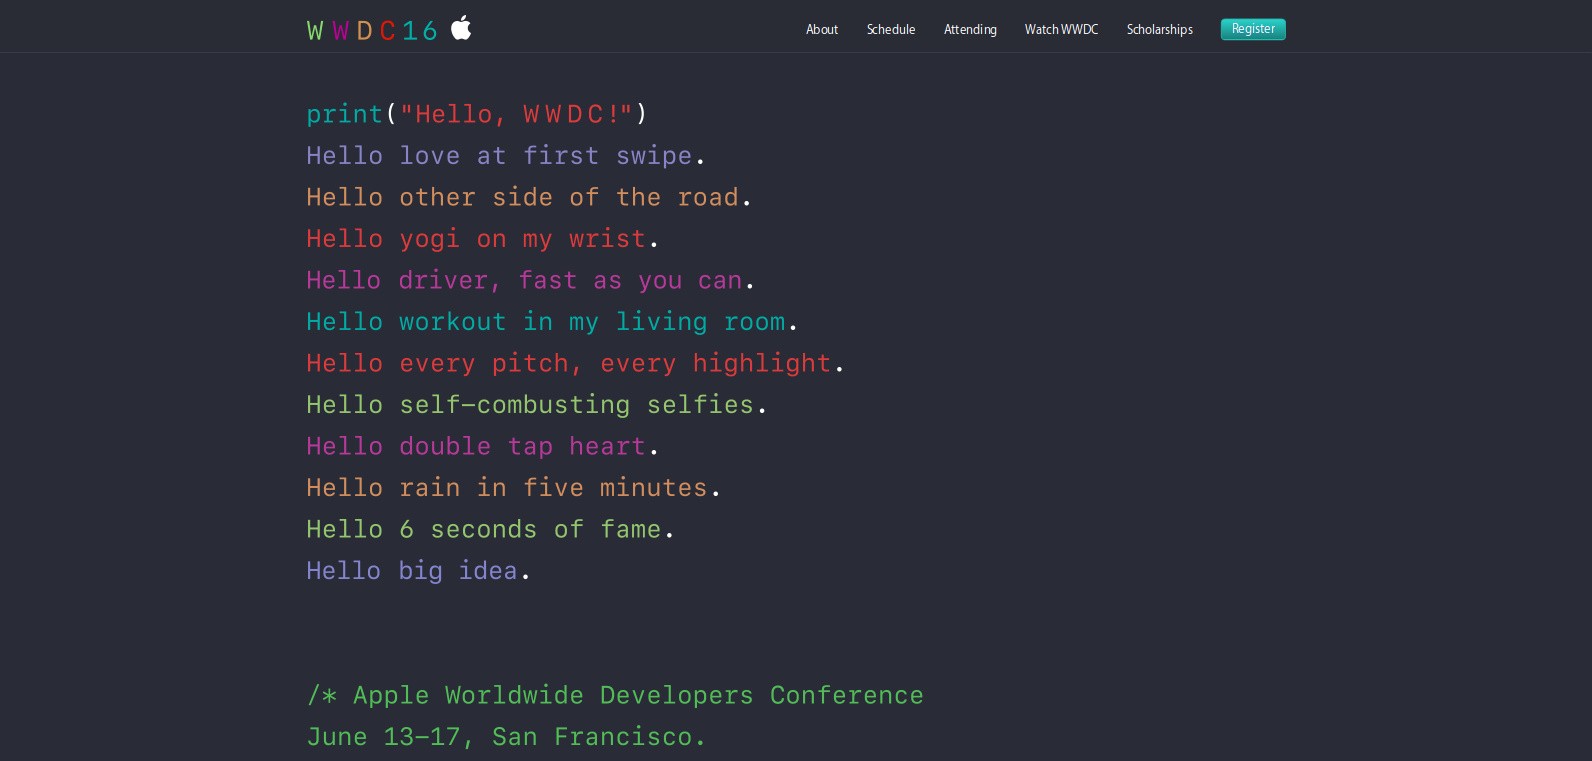Click "Hello other side of the road" text

[x=528, y=198]
